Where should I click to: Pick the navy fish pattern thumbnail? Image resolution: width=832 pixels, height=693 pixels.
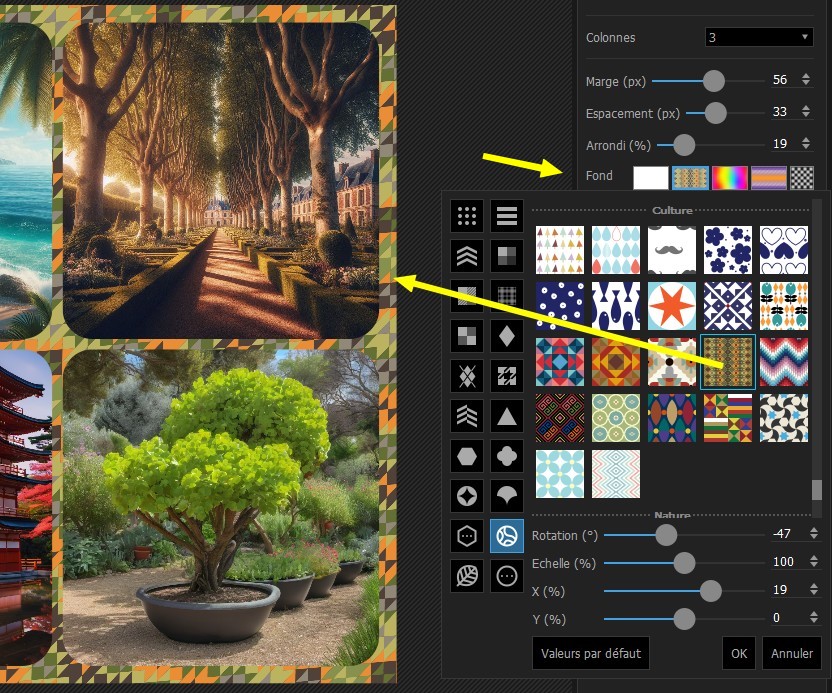coord(616,306)
